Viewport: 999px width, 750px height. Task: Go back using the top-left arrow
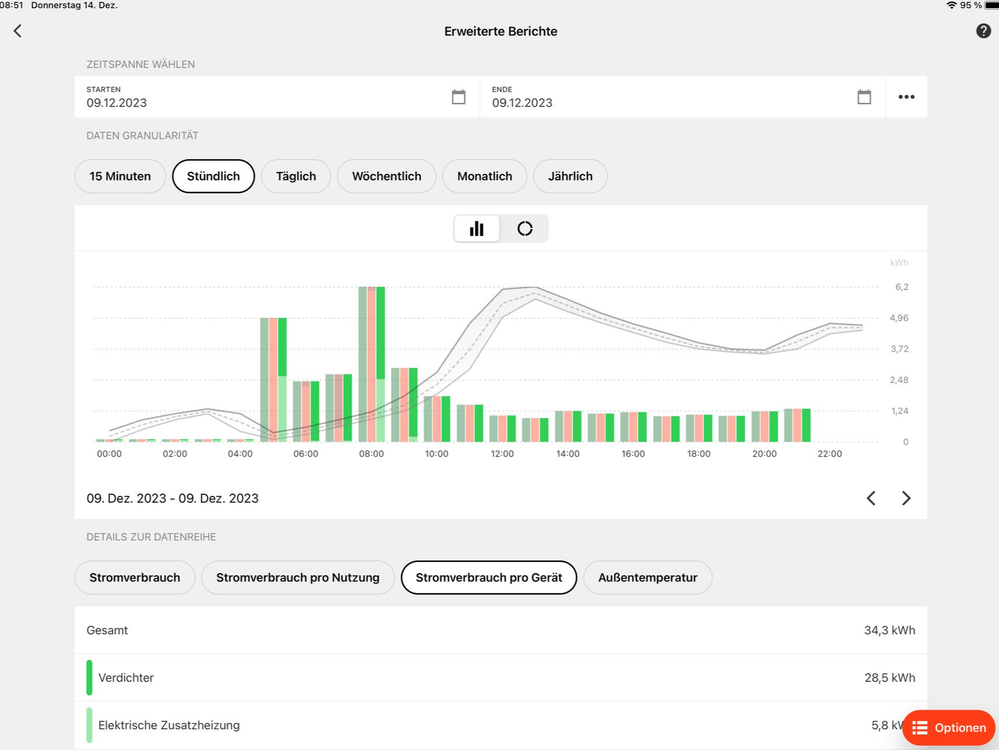17,31
